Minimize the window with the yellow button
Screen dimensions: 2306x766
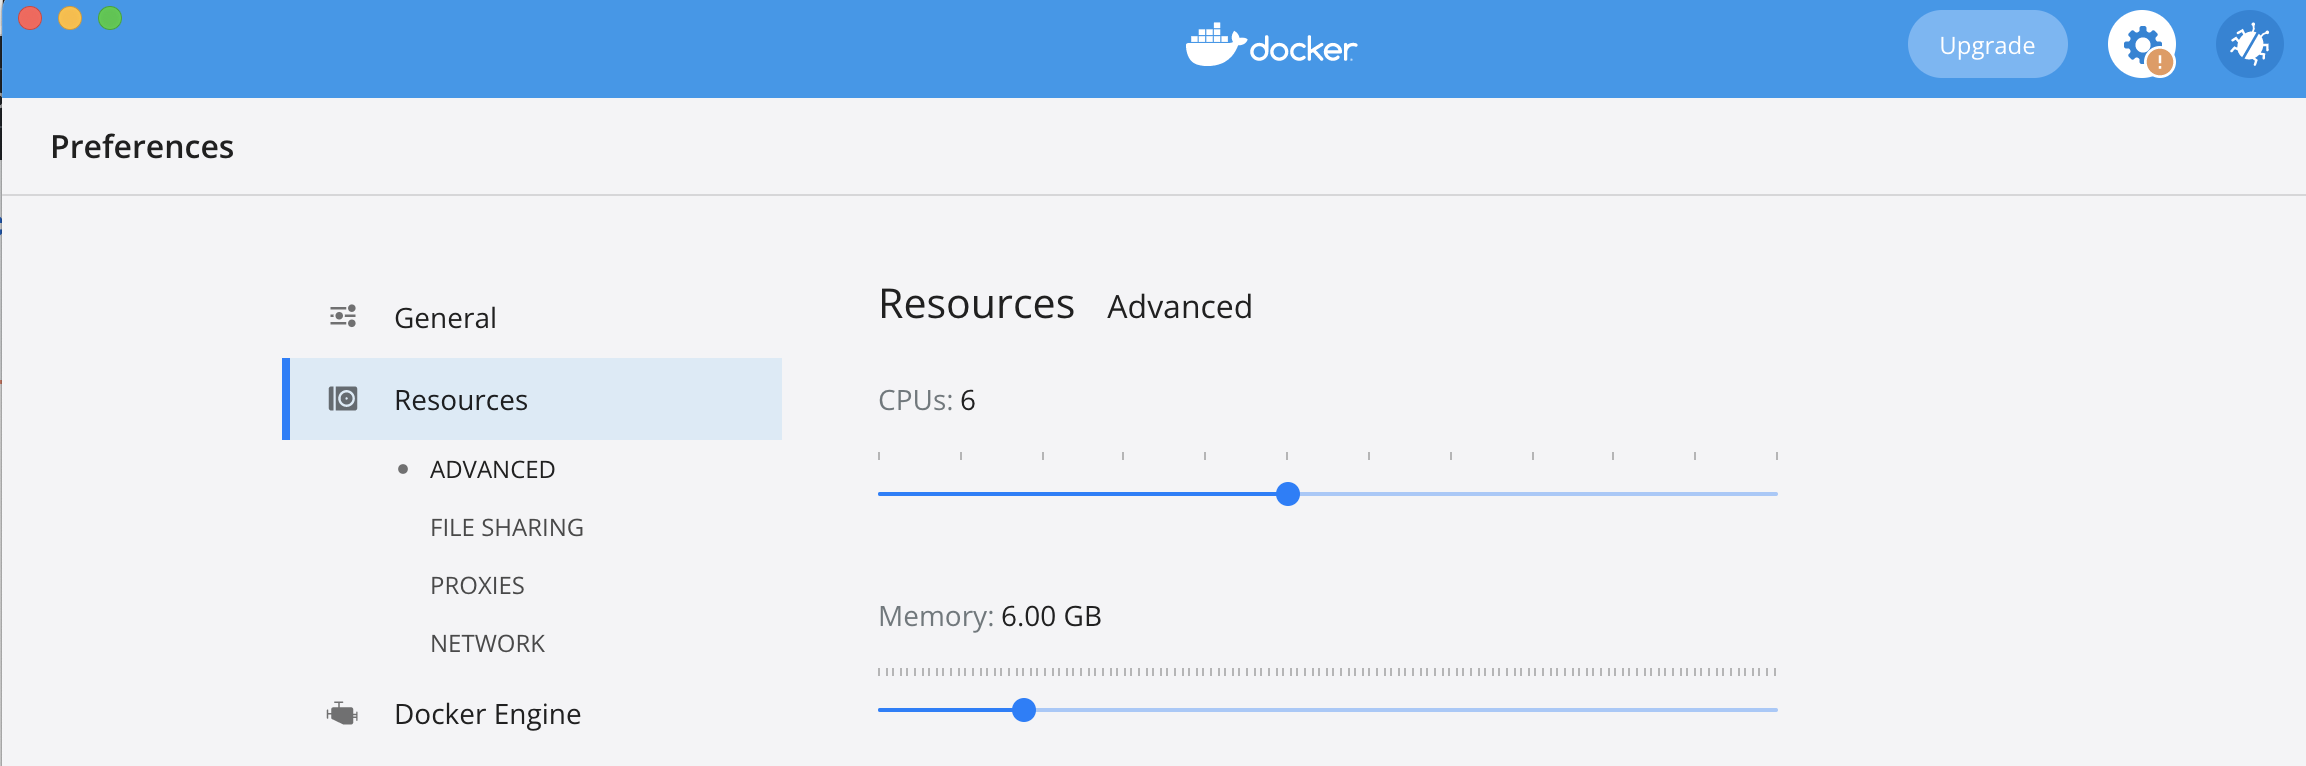[70, 17]
